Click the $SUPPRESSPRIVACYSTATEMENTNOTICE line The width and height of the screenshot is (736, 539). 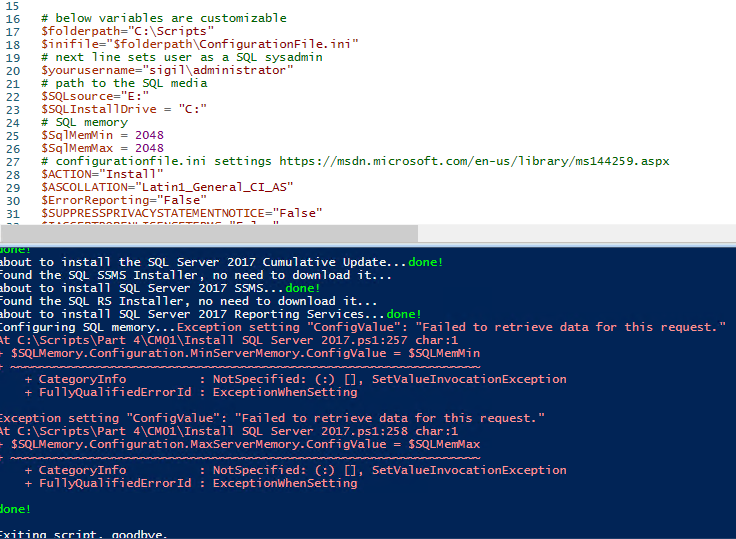[x=182, y=213]
